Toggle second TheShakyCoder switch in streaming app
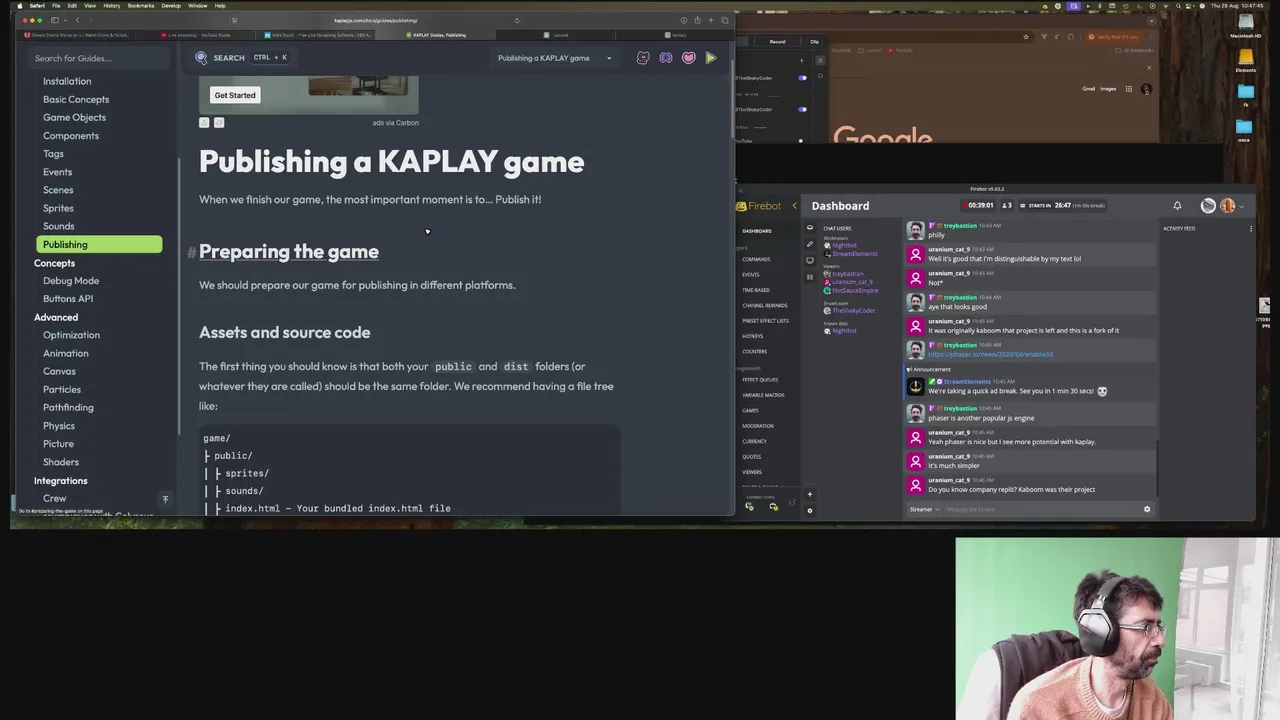This screenshot has height=720, width=1280. coord(802,109)
